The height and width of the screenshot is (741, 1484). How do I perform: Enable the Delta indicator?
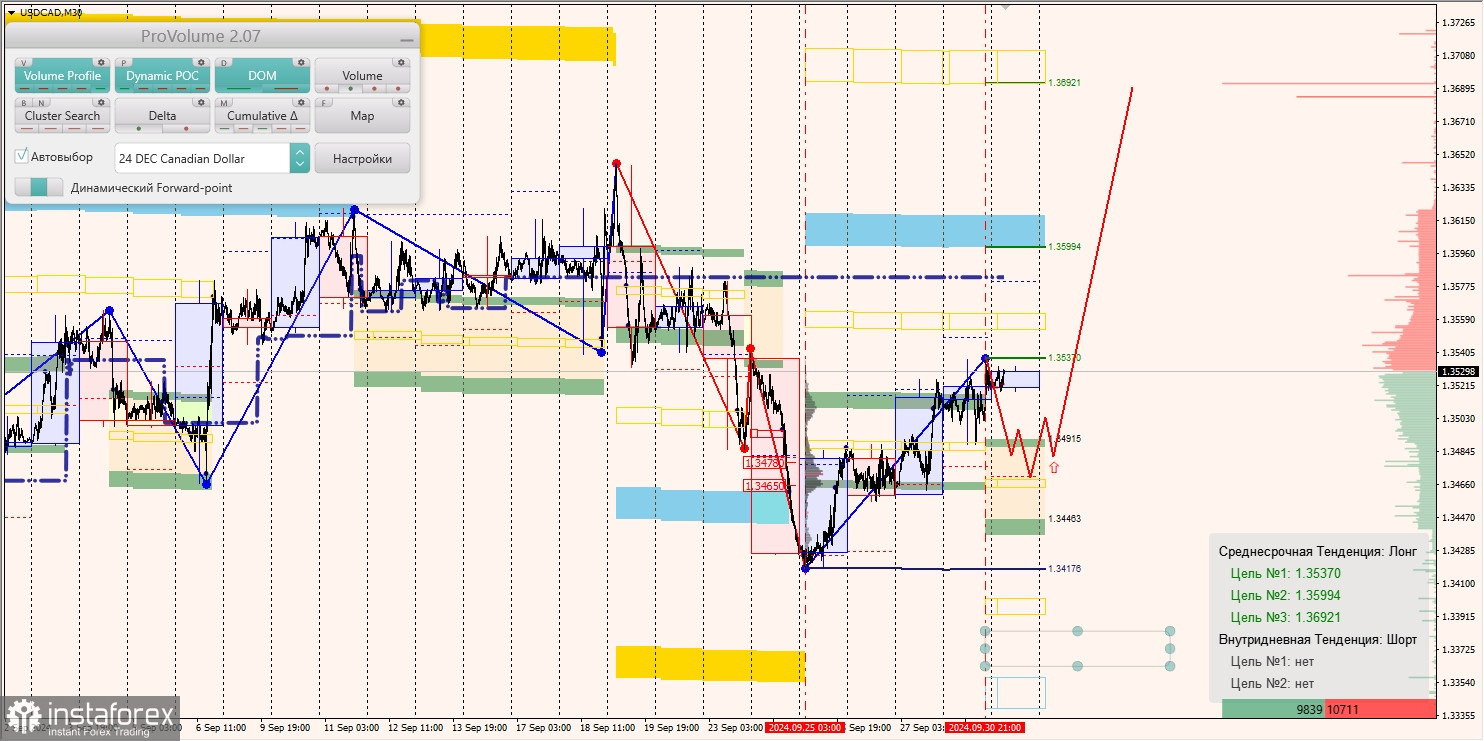(x=162, y=116)
